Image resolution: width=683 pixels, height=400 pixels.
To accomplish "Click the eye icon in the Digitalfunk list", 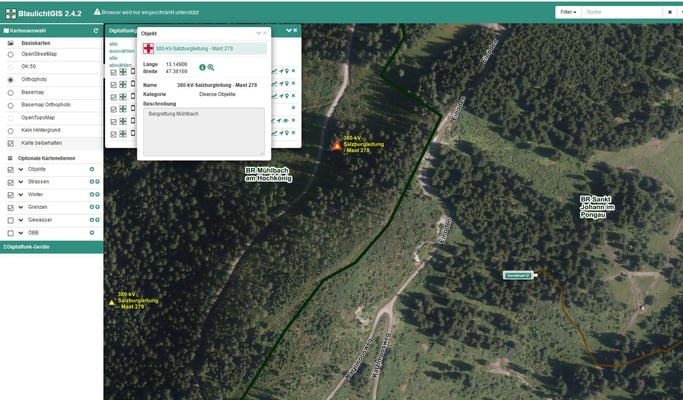I will [x=286, y=121].
